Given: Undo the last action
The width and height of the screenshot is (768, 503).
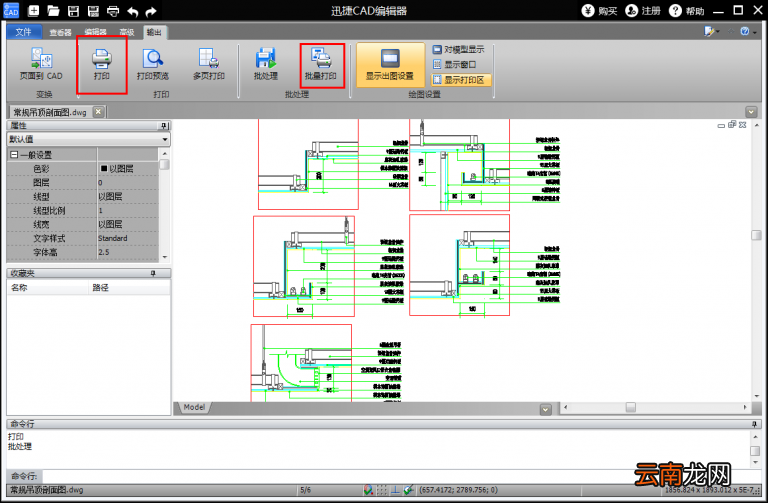Looking at the screenshot, I should (133, 11).
